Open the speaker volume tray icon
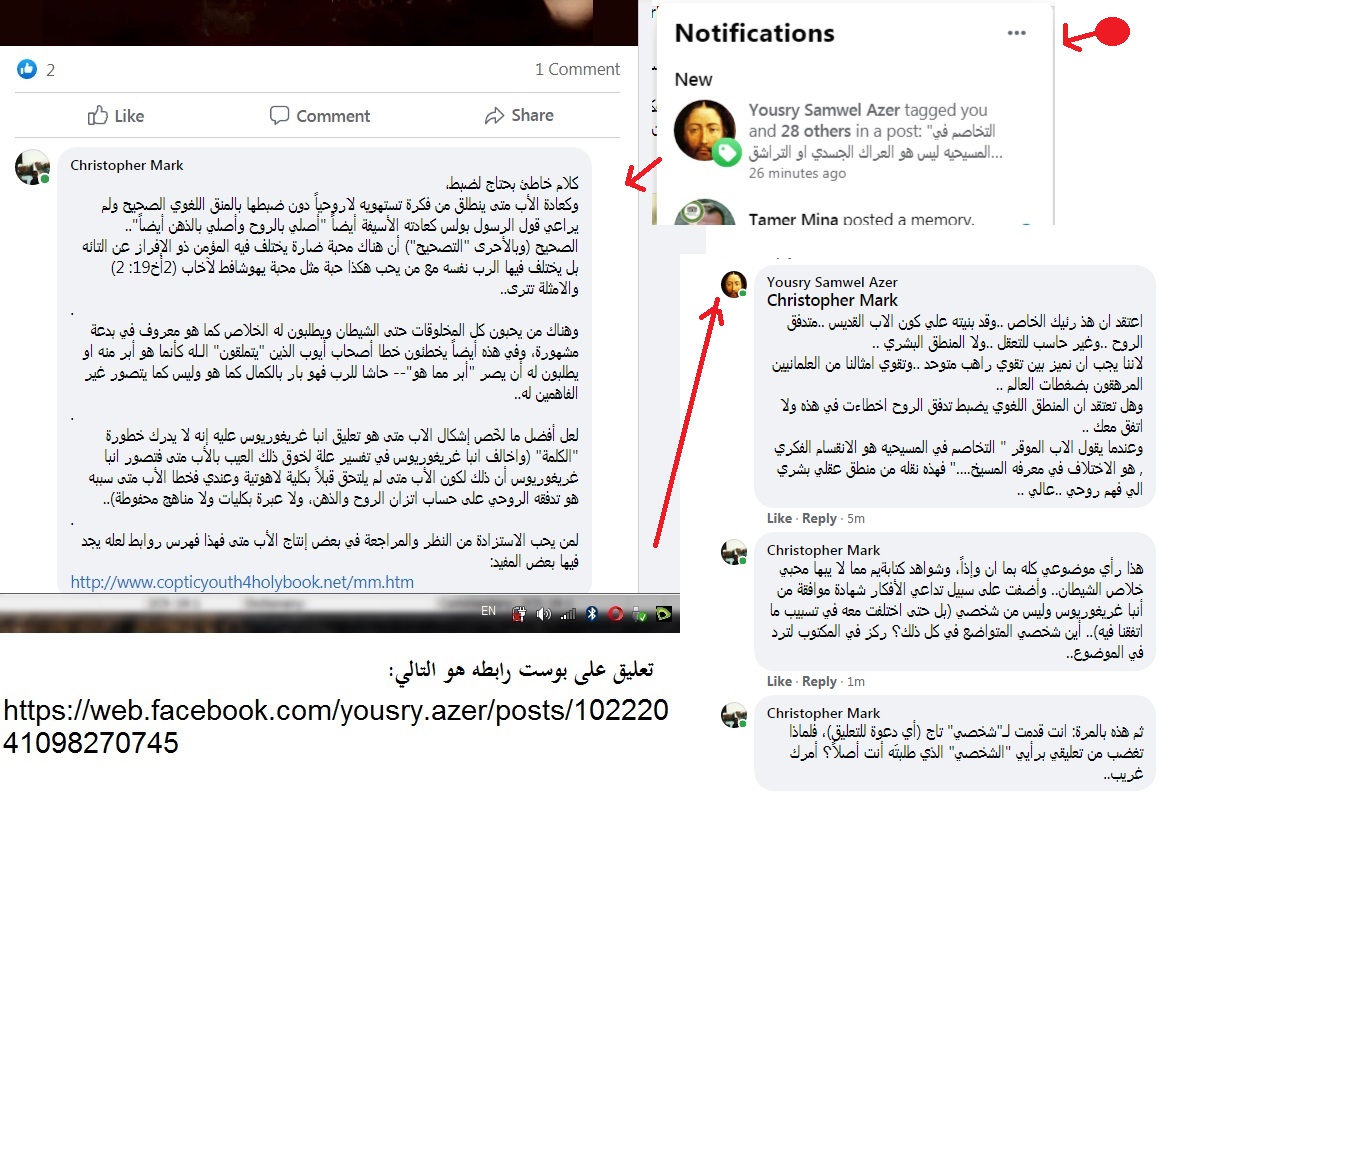The image size is (1366, 1170). [544, 614]
